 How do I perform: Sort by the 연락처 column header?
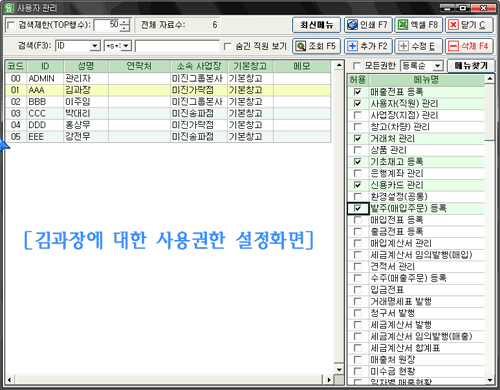tap(139, 66)
